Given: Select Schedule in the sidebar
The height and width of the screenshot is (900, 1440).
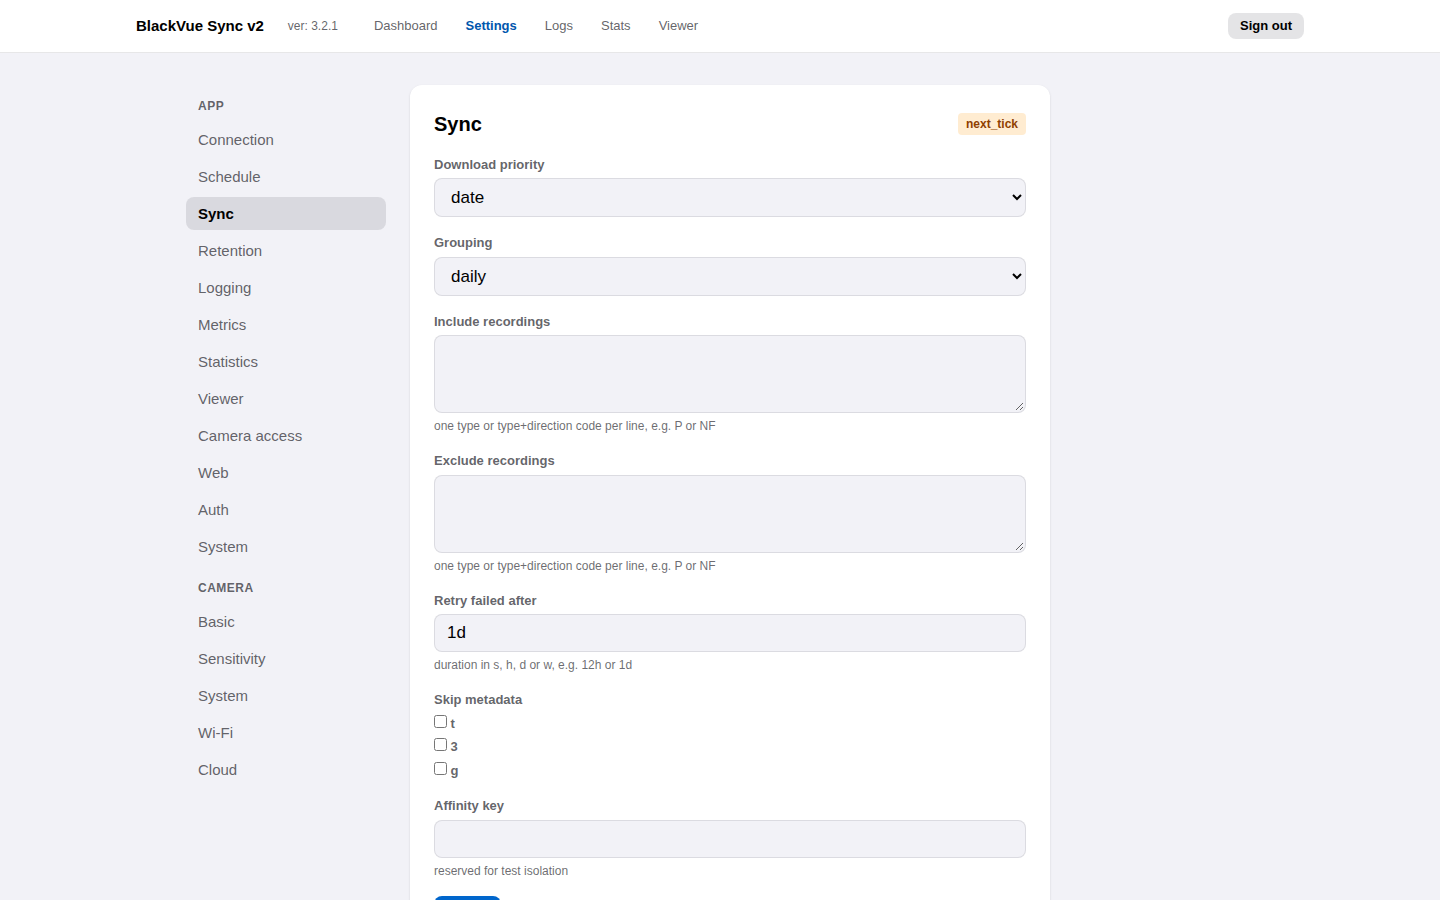Looking at the screenshot, I should click(286, 177).
